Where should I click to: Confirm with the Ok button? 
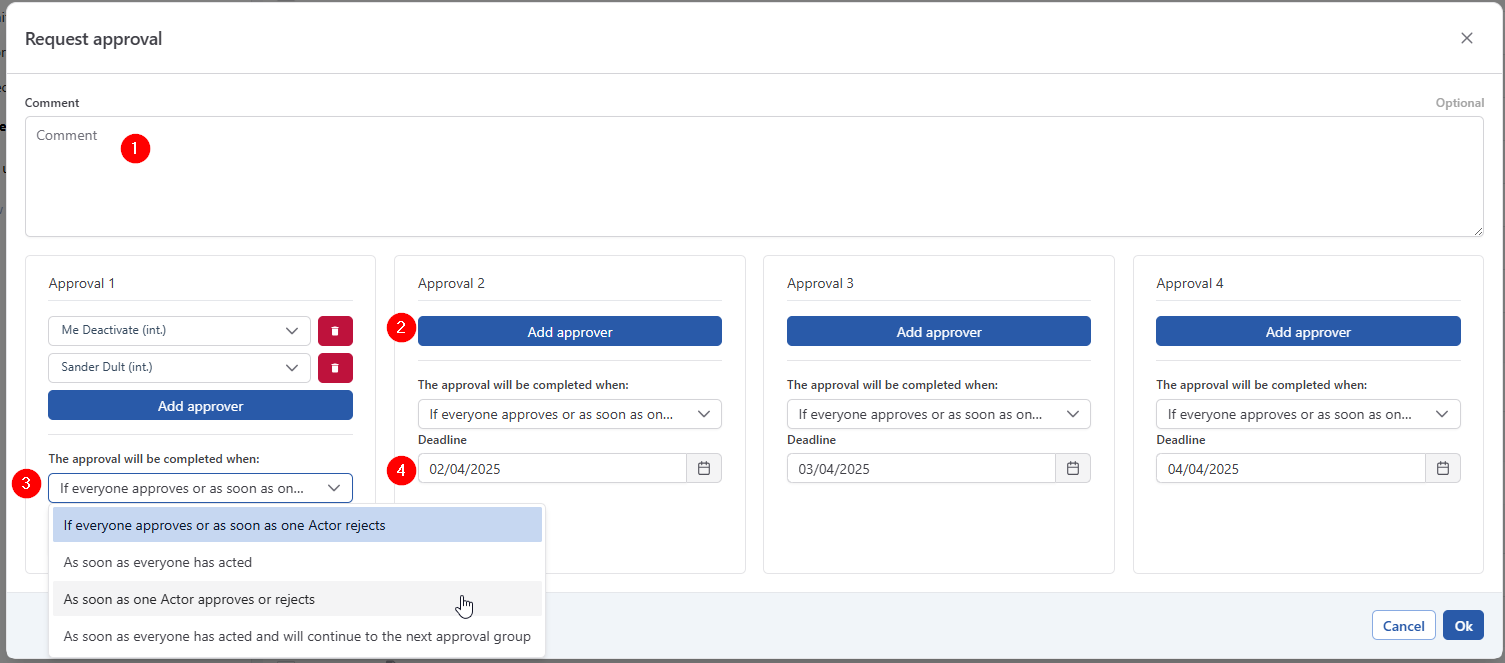pos(1463,626)
